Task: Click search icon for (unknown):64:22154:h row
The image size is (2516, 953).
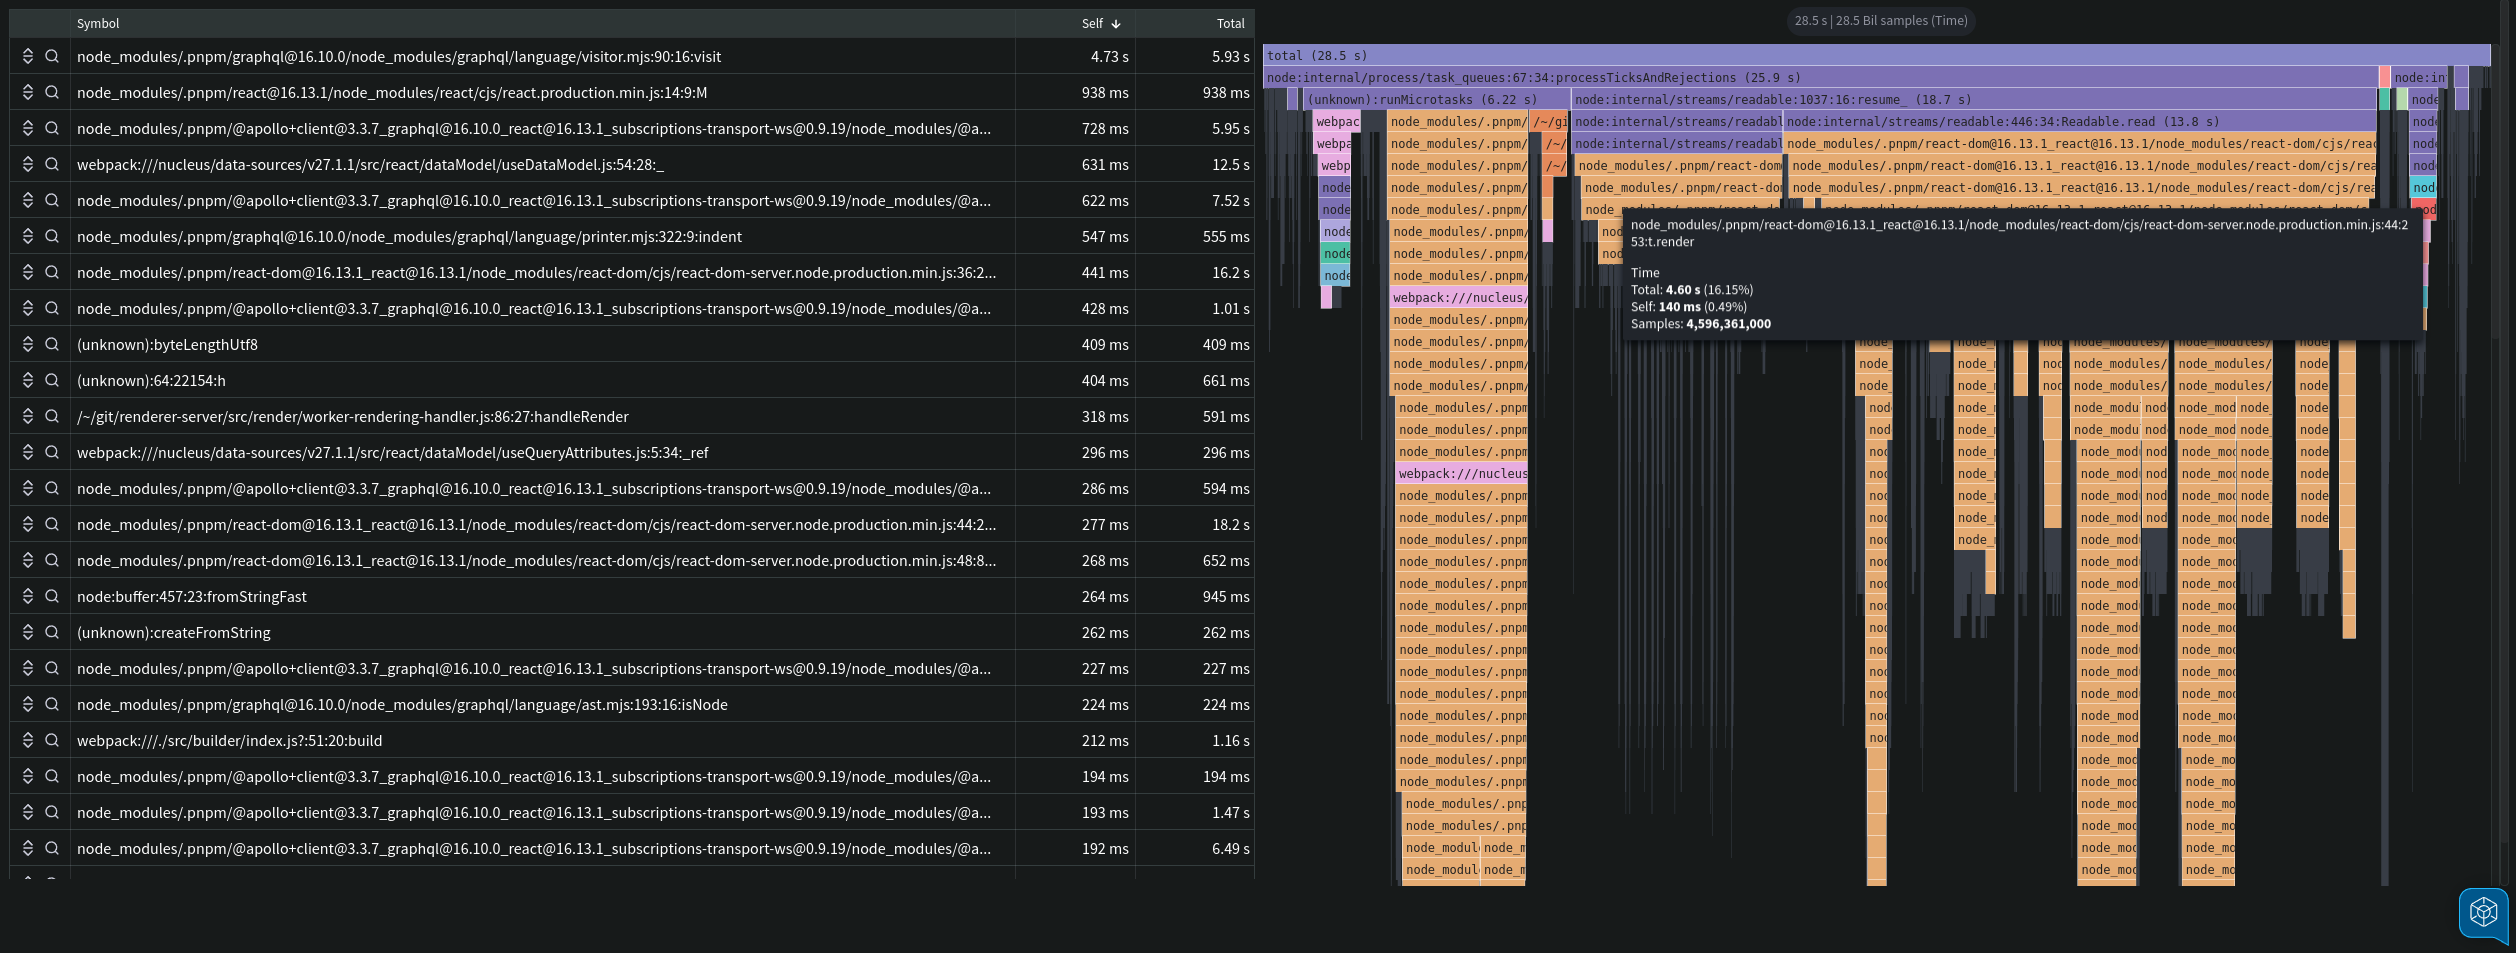Action: 52,380
